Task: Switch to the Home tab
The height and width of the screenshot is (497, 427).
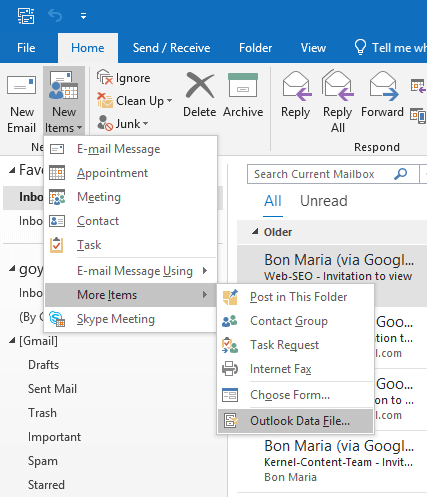Action: [x=88, y=48]
